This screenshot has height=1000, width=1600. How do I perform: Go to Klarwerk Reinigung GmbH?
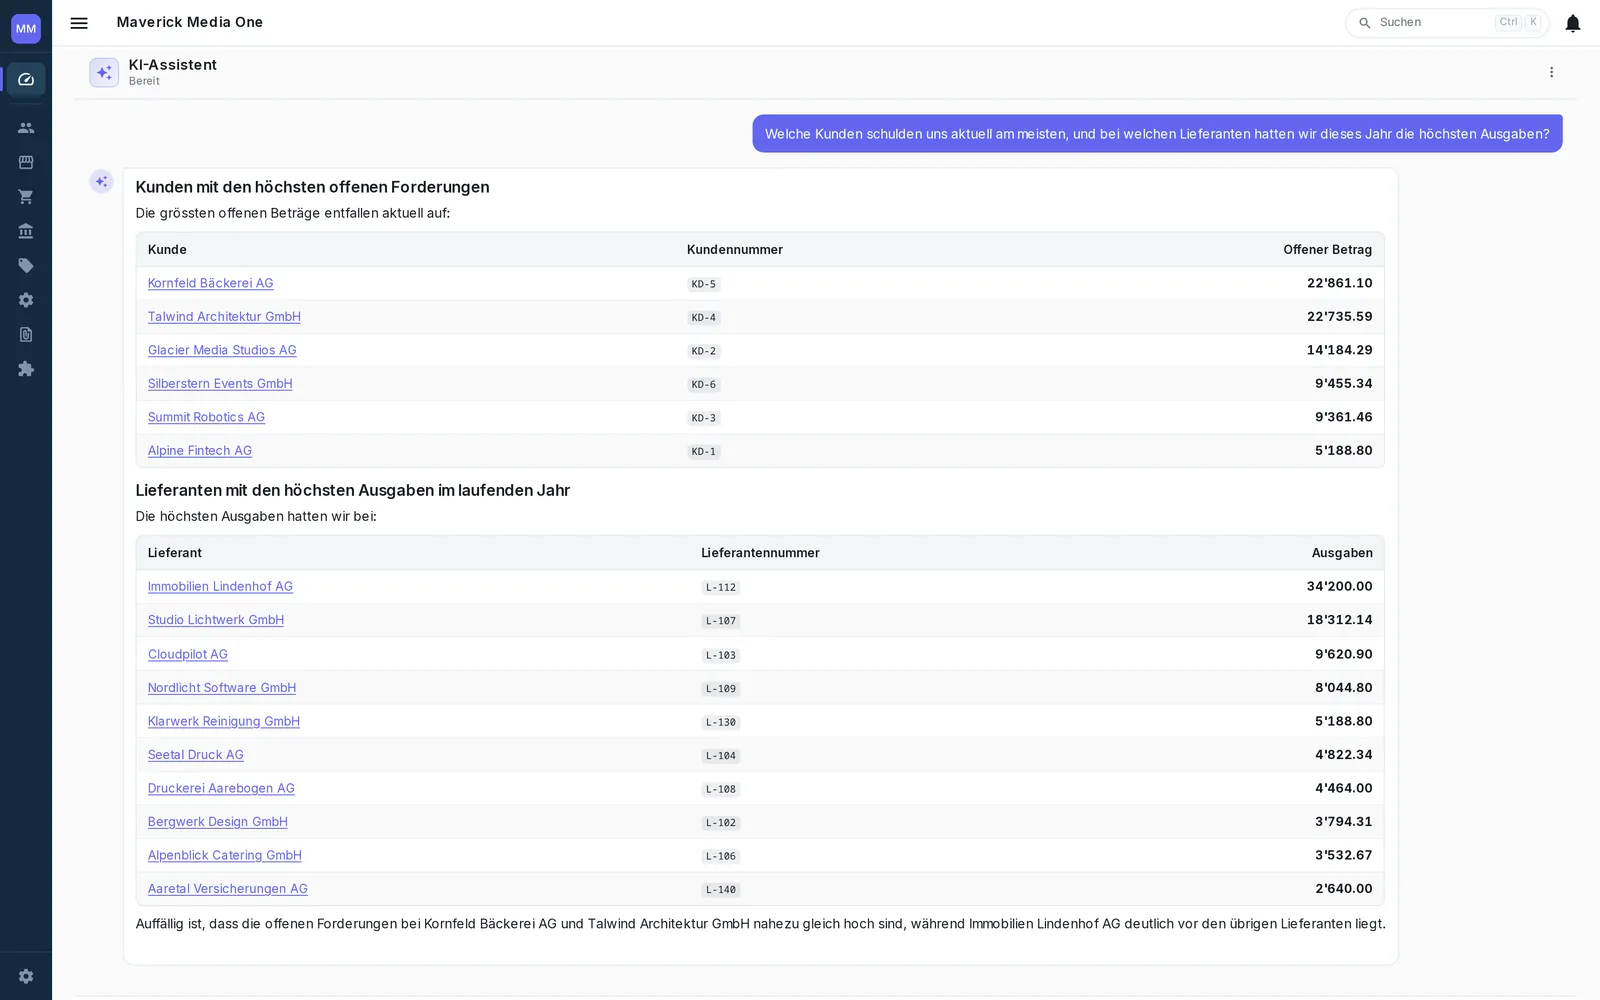tap(224, 721)
